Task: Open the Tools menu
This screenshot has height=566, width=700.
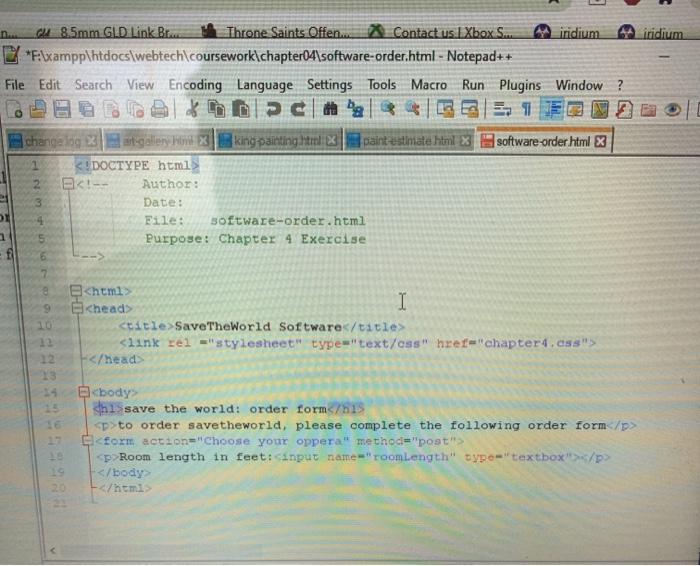Action: click(381, 84)
